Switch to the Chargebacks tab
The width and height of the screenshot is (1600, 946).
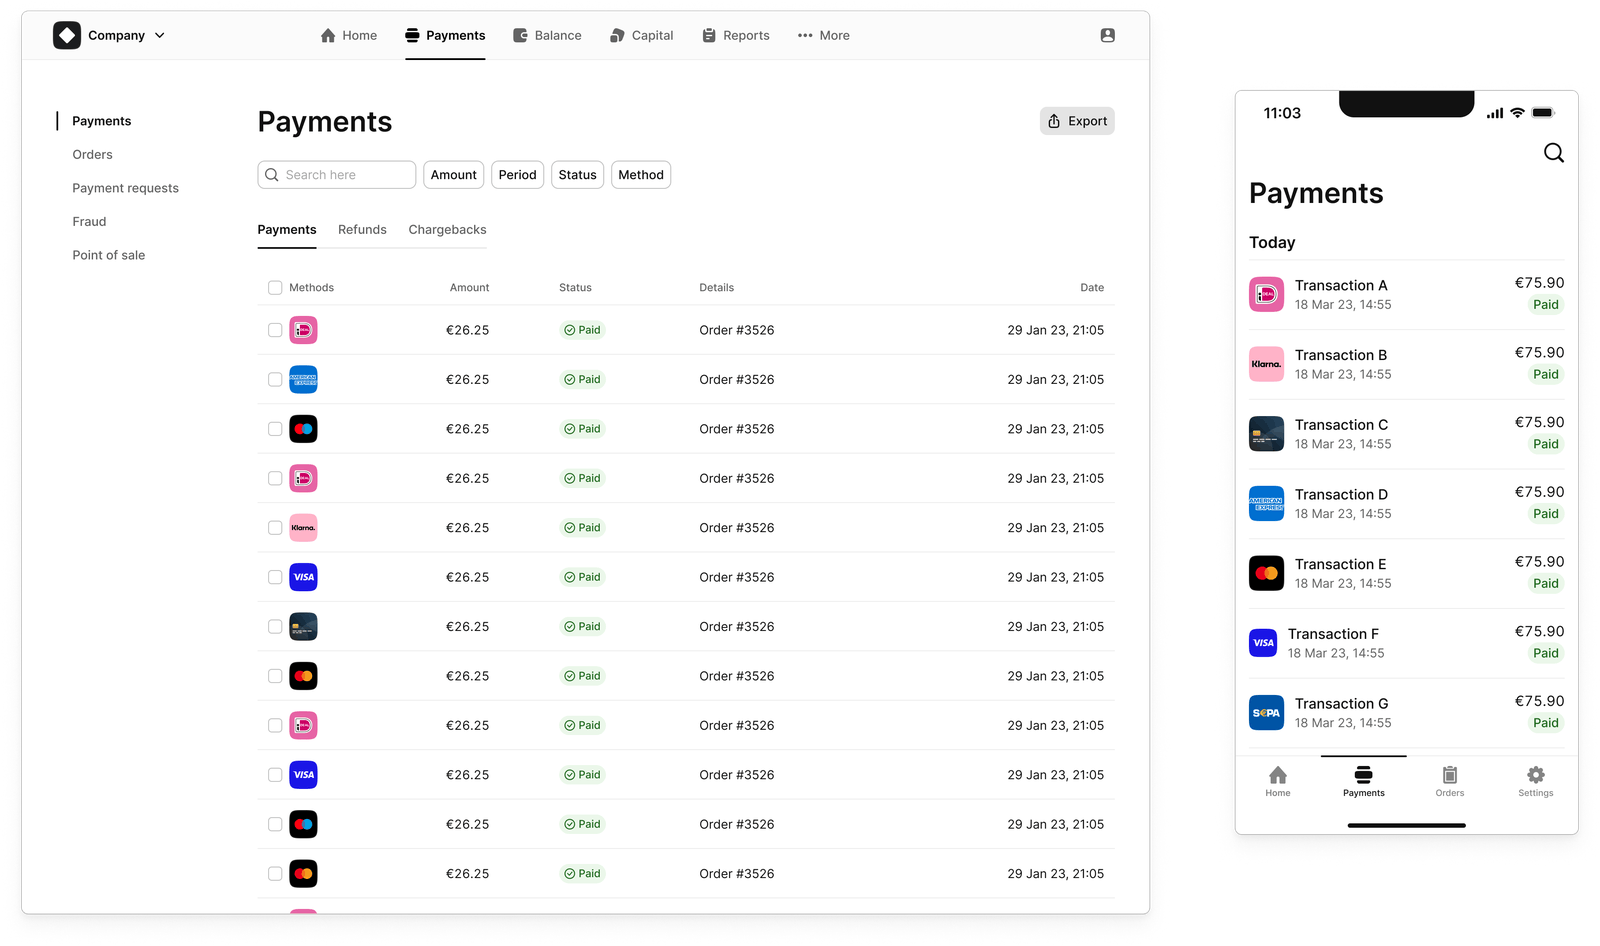click(x=447, y=230)
